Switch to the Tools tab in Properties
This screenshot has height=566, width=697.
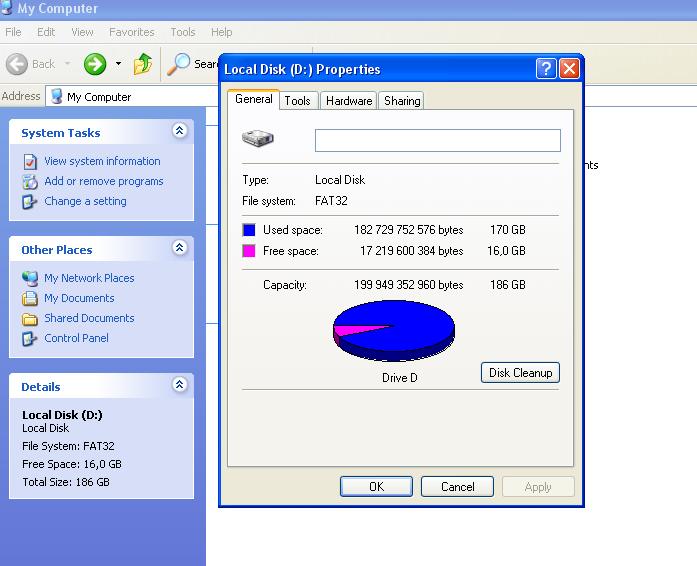tap(297, 101)
